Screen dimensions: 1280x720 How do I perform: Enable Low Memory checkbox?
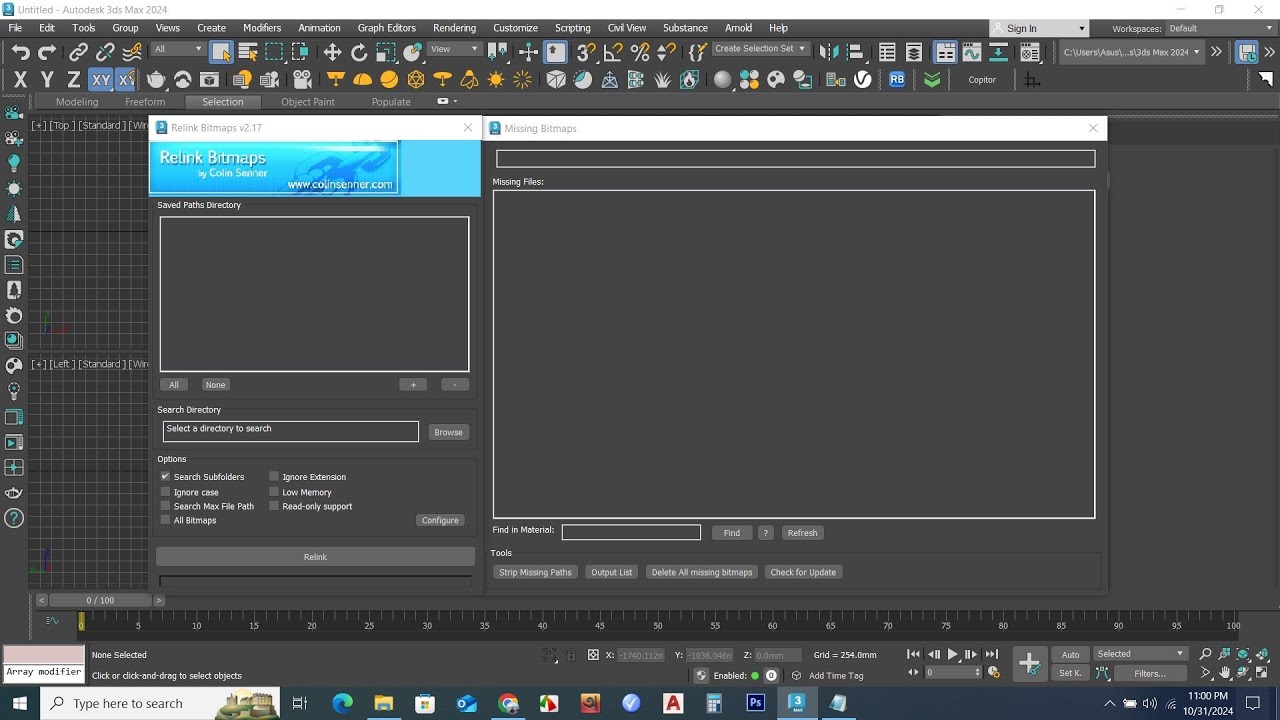point(274,492)
